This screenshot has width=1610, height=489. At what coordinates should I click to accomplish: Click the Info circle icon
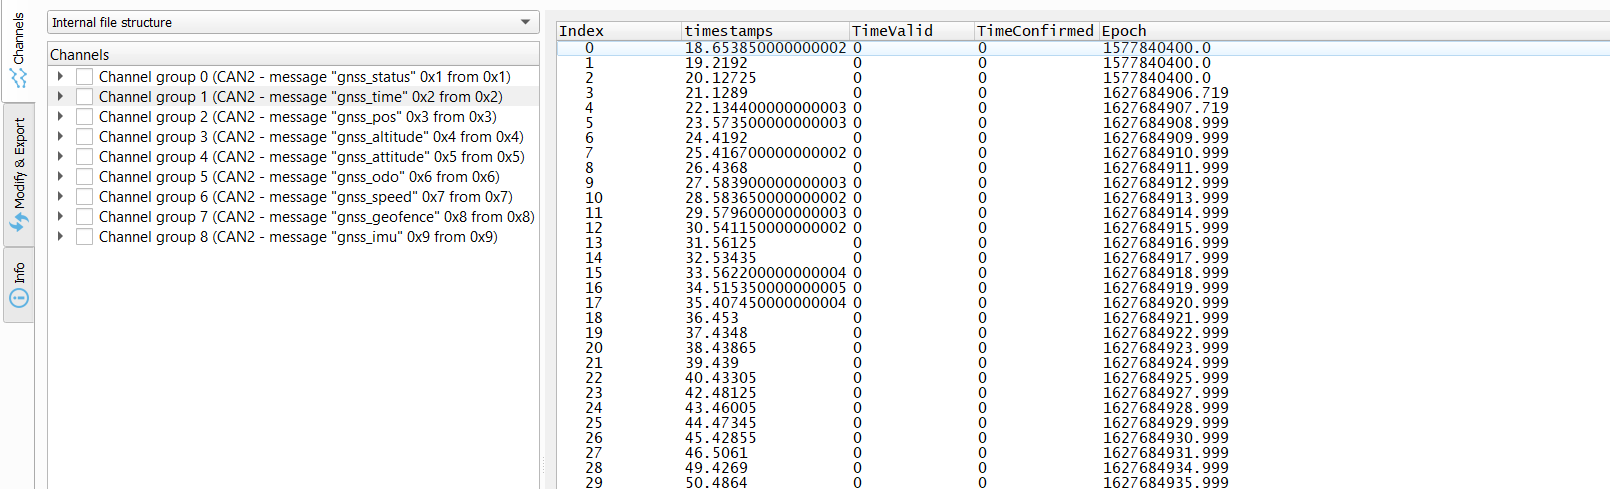[x=19, y=298]
